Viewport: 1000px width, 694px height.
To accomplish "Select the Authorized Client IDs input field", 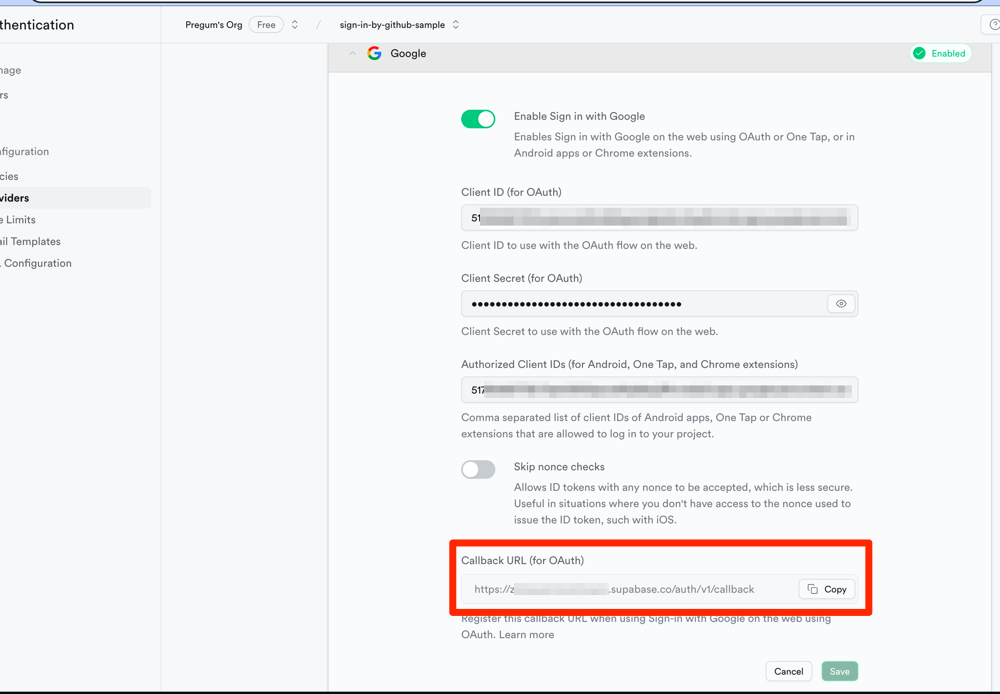I will coord(660,390).
